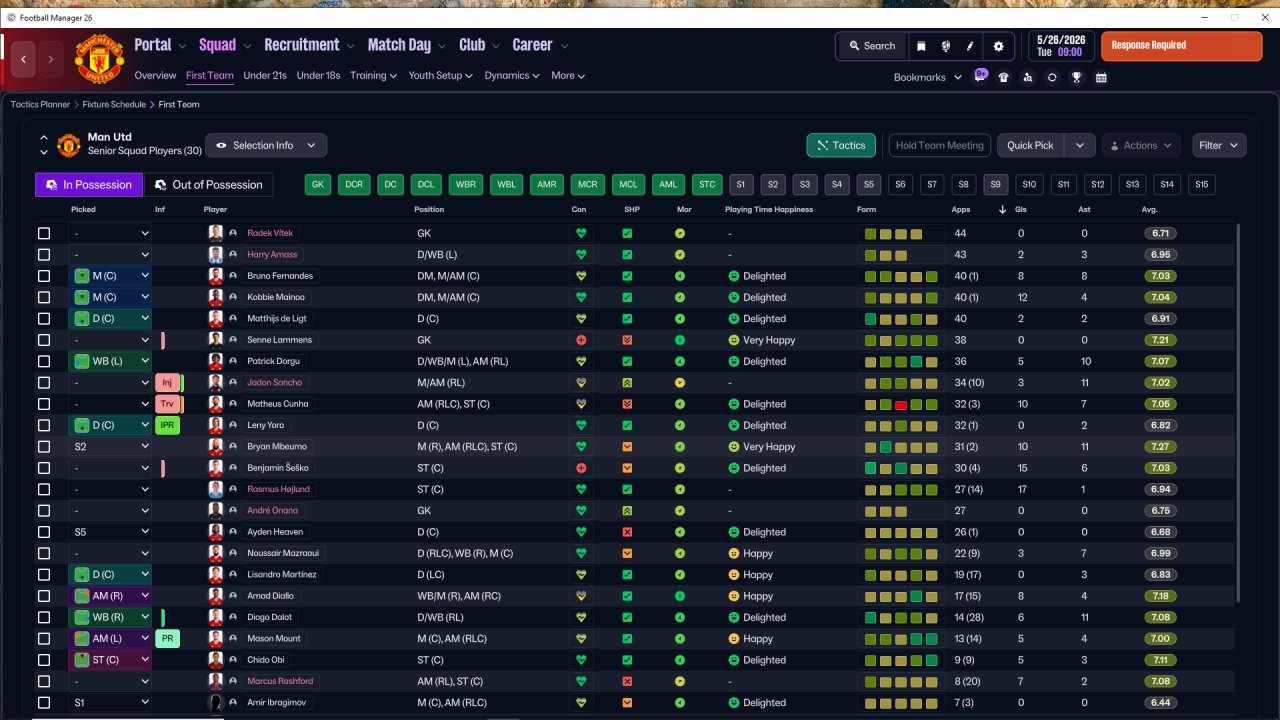Open Marcus Rashford's player link
Viewport: 1280px width, 720px height.
(x=280, y=681)
